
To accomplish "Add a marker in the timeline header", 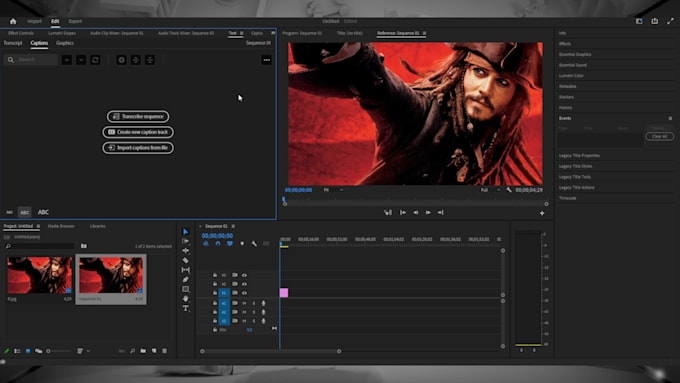I will point(242,244).
